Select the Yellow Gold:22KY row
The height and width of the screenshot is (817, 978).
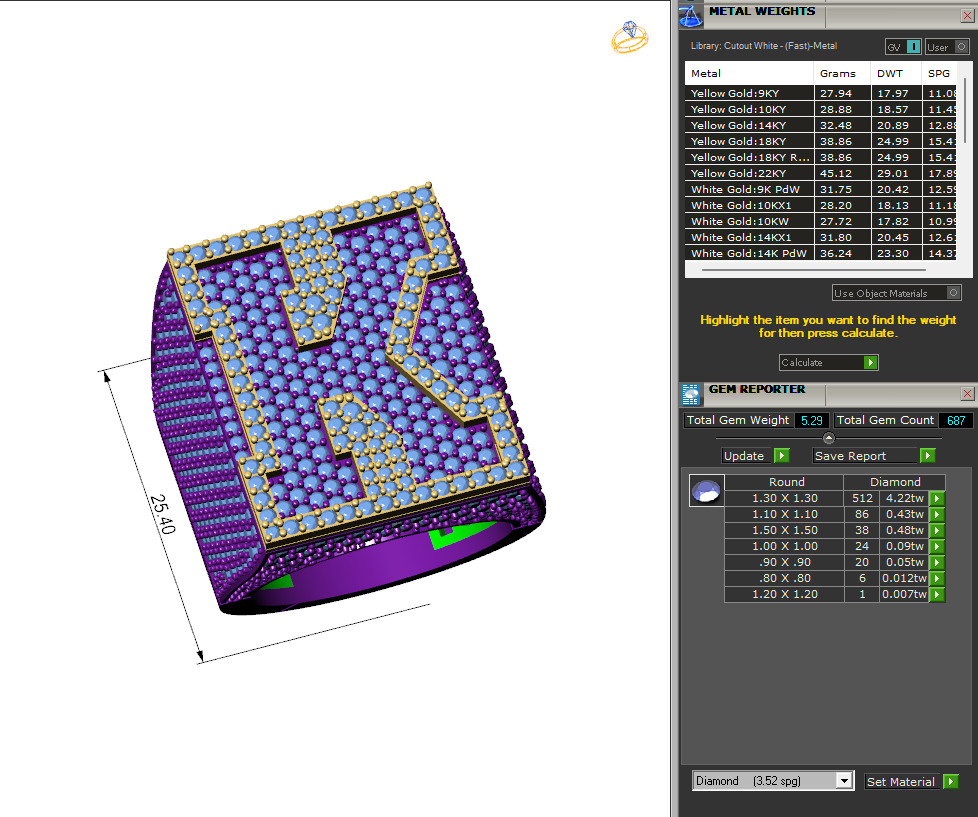point(821,173)
